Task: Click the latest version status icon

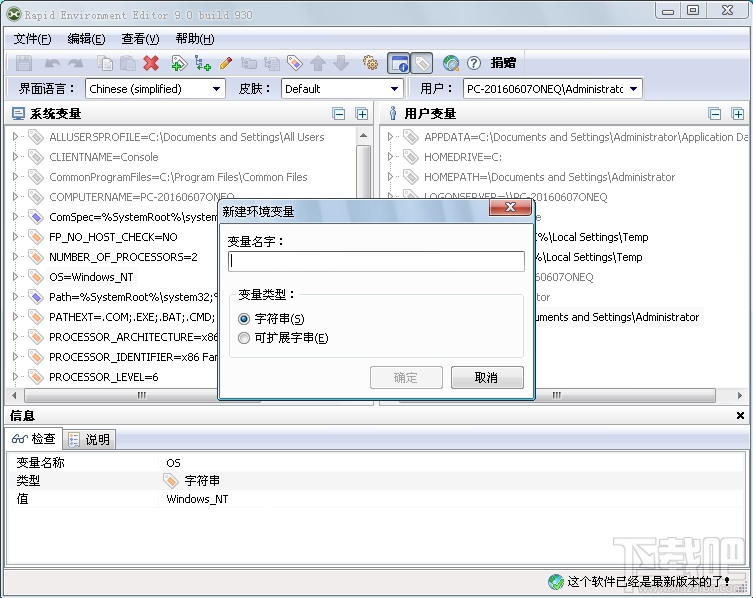Action: (556, 582)
